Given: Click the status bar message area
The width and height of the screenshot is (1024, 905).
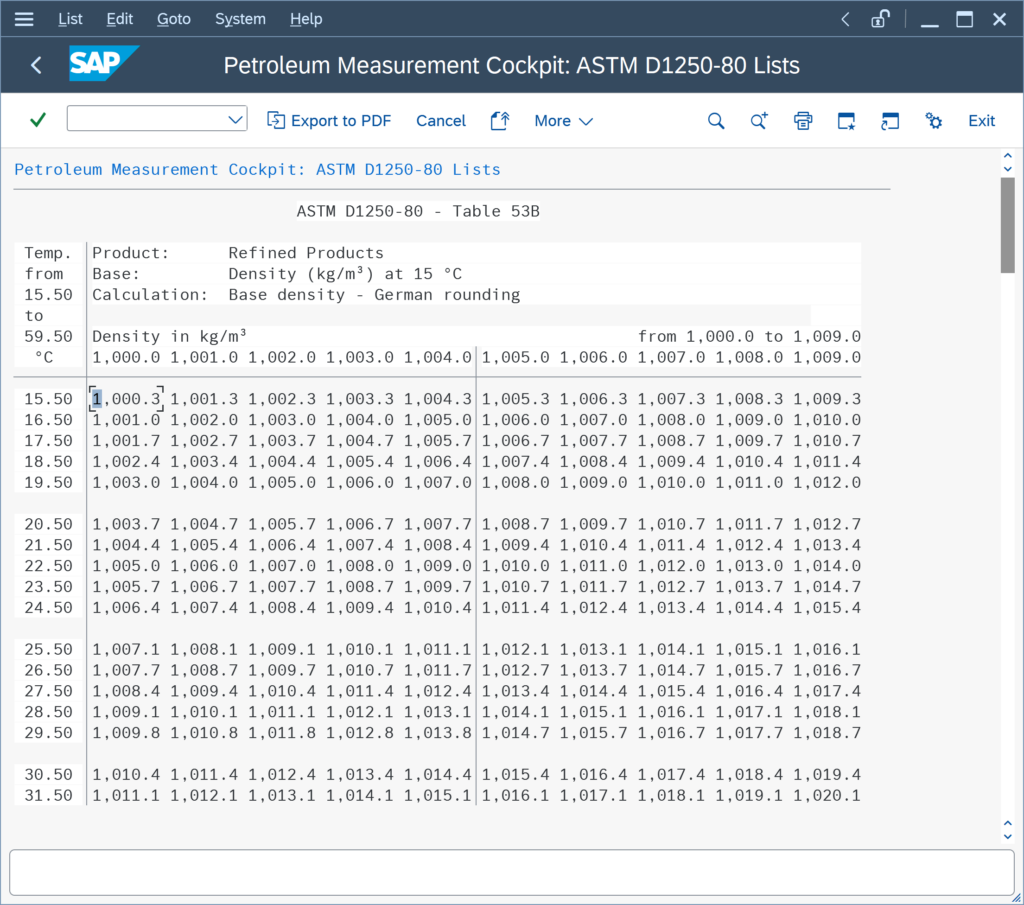Looking at the screenshot, I should [511, 872].
